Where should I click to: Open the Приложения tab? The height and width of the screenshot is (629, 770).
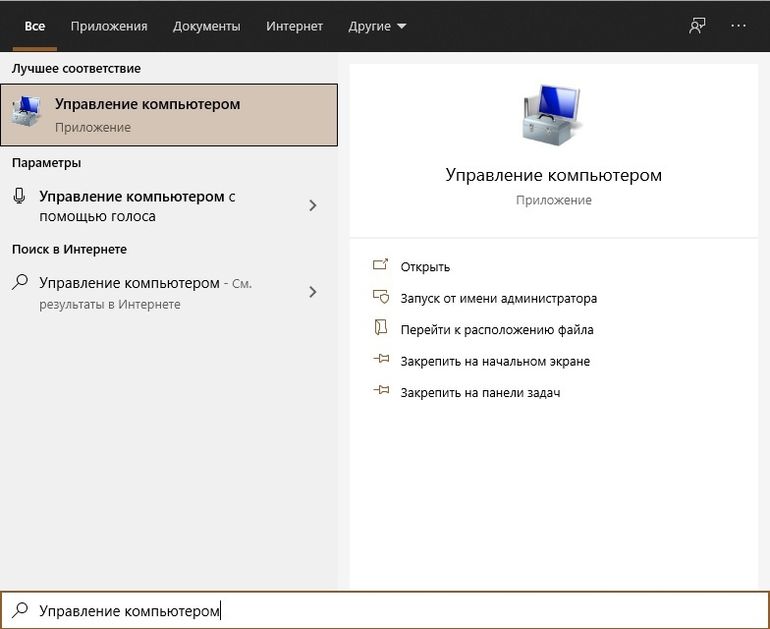click(x=109, y=26)
